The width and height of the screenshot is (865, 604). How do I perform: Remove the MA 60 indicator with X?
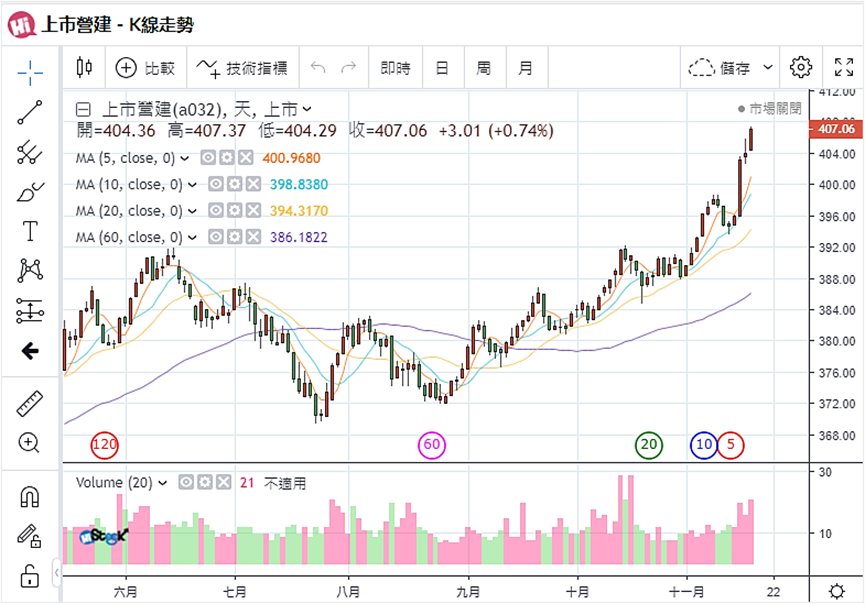[x=253, y=237]
